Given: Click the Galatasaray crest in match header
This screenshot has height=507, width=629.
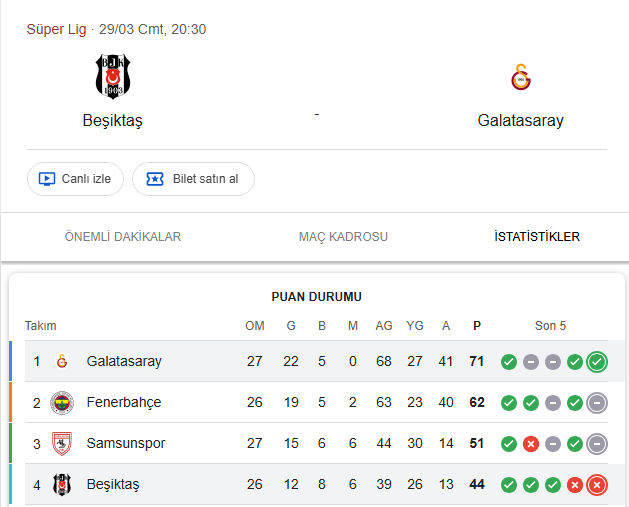Looking at the screenshot, I should [520, 77].
